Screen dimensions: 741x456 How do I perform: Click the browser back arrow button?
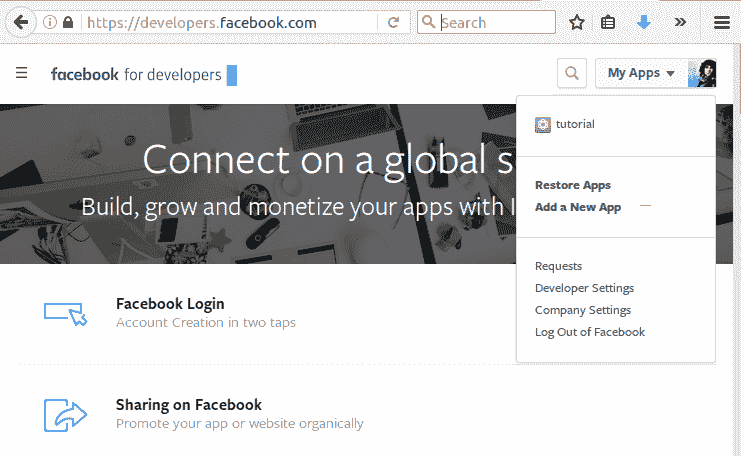[x=19, y=22]
